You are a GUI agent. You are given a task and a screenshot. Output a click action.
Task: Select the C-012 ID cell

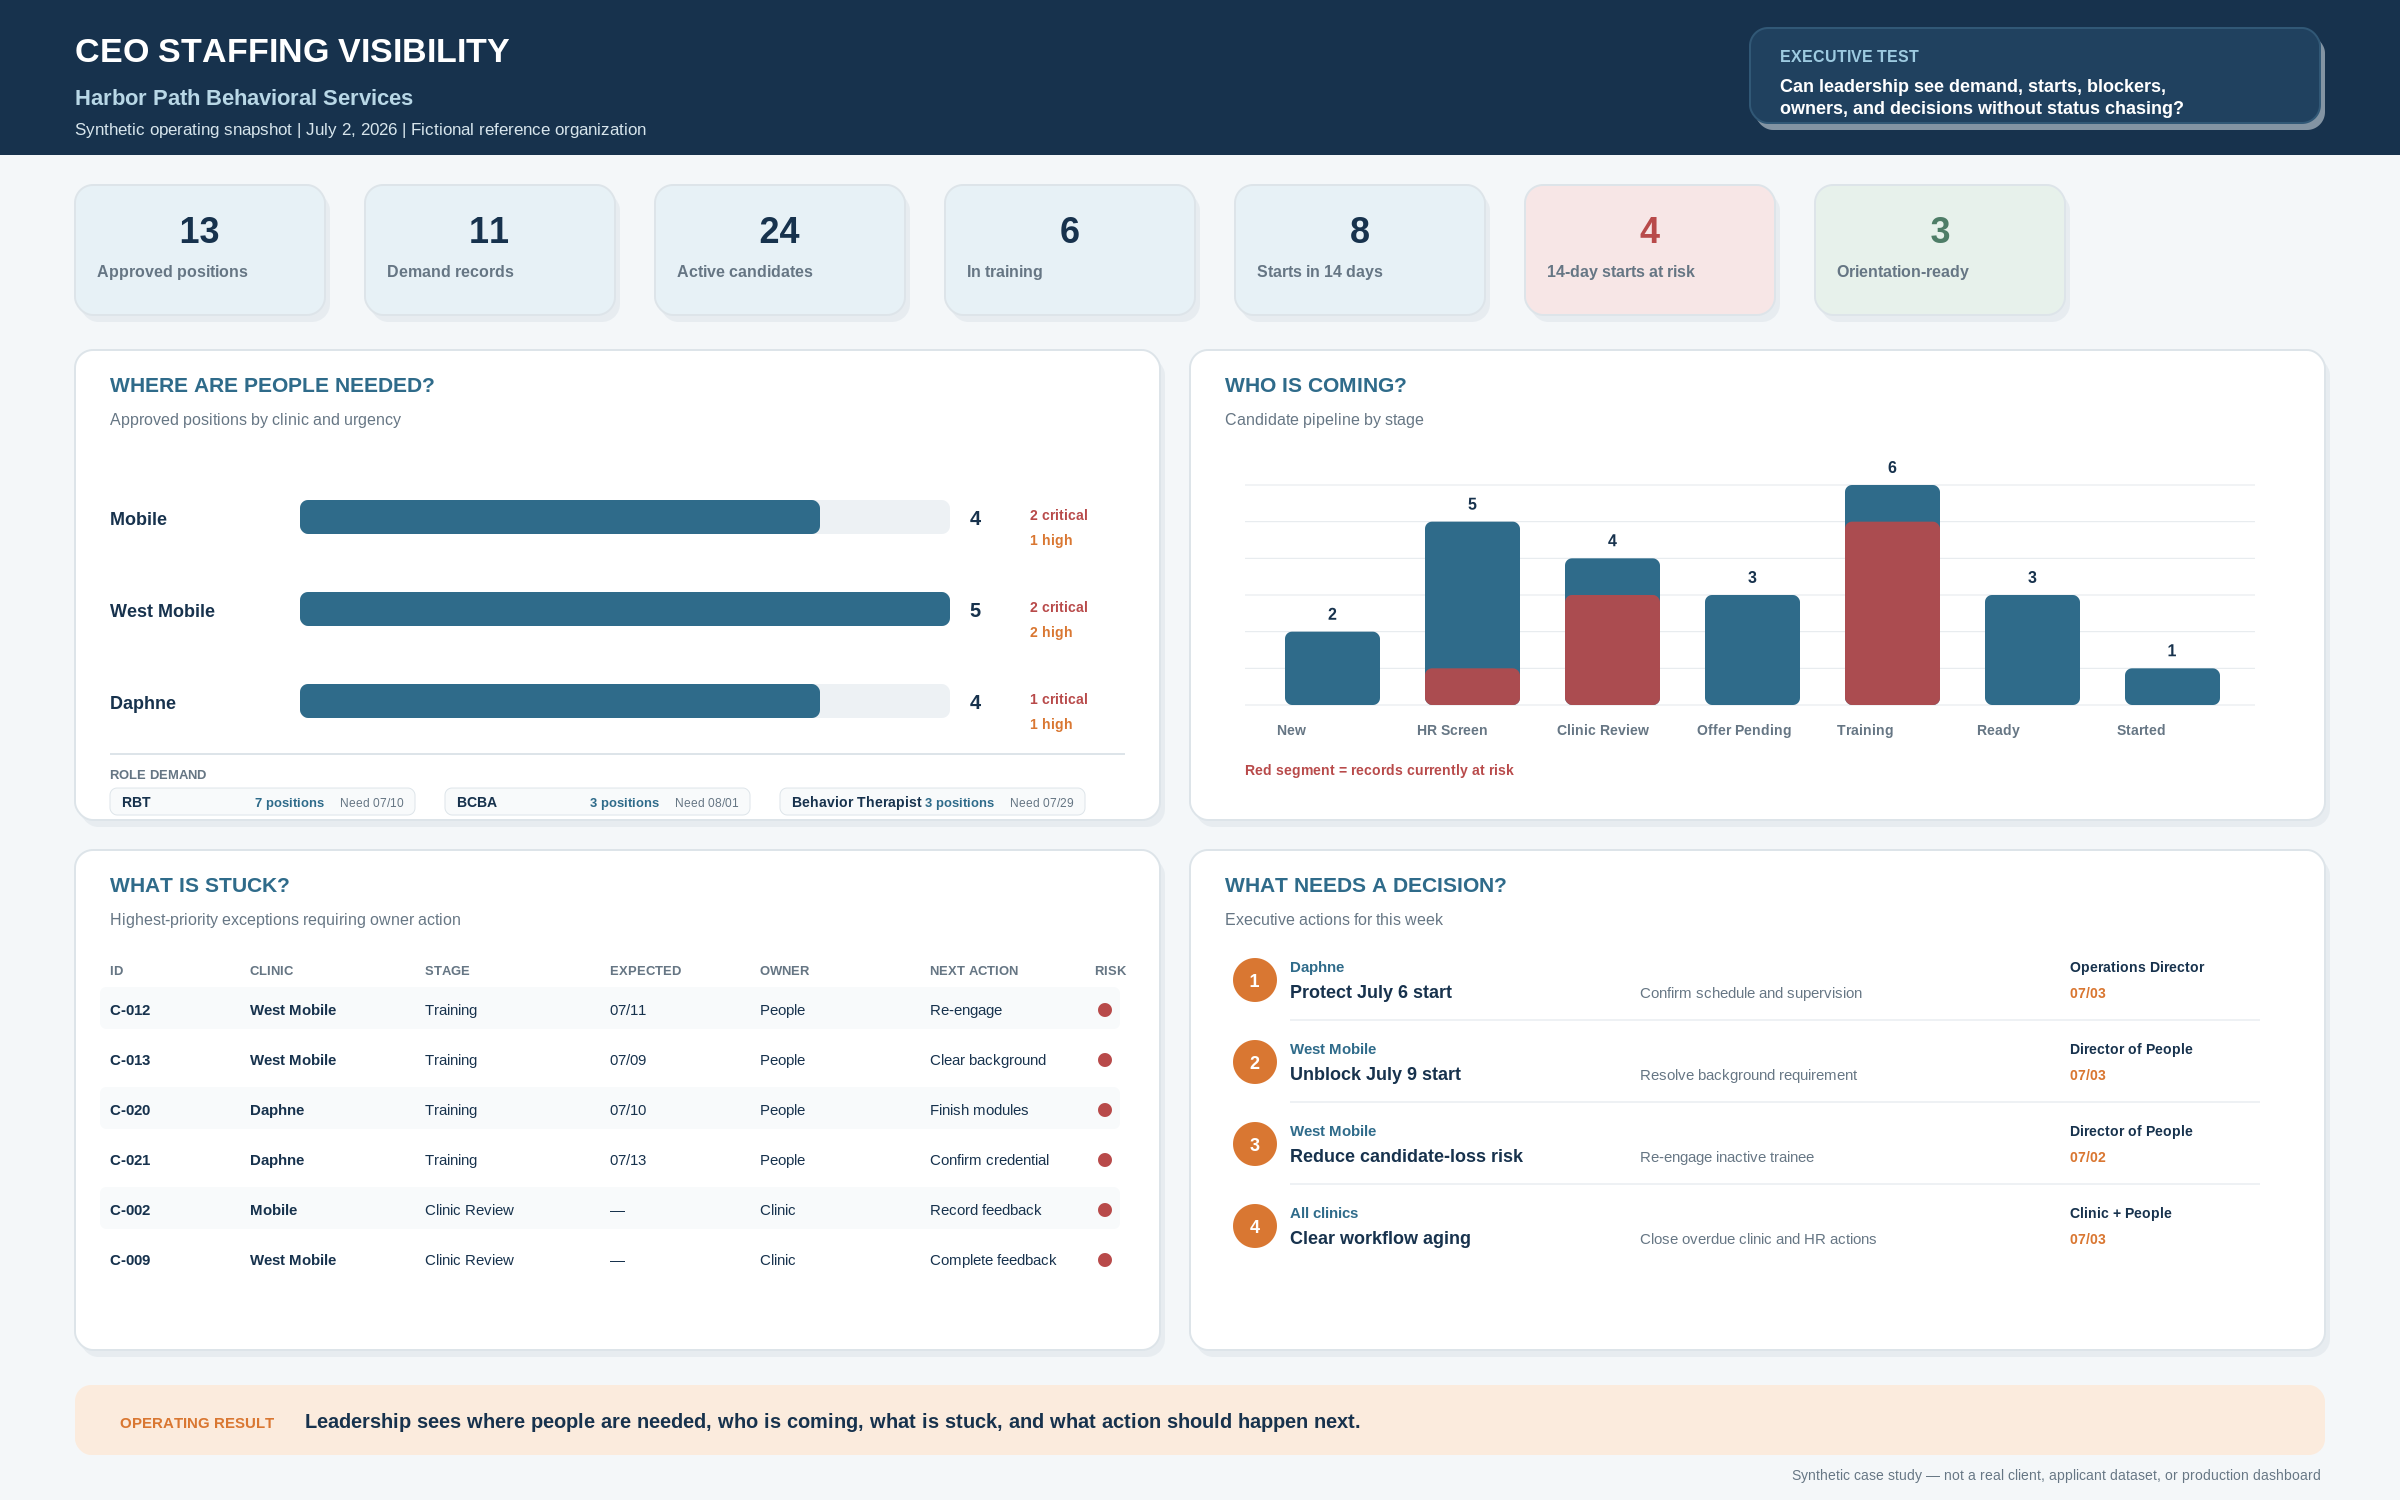130,1010
